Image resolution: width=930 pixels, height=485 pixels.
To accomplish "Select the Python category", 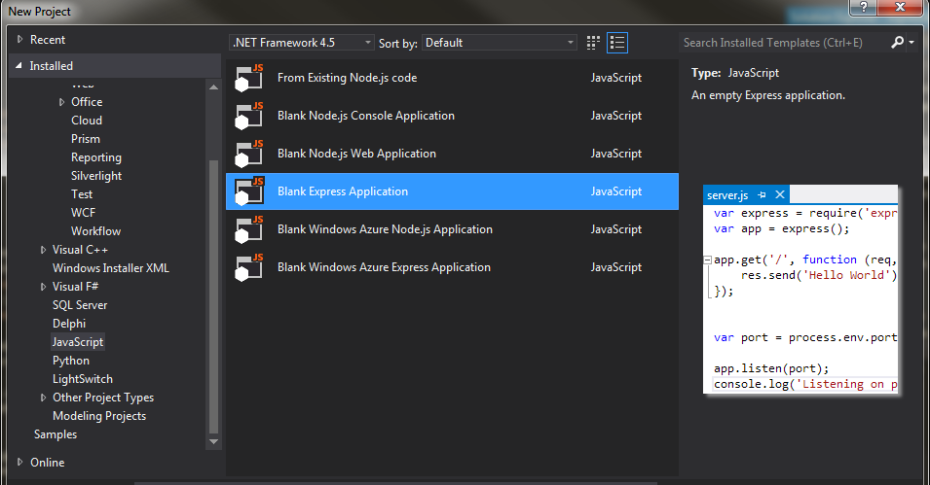I will click(71, 360).
